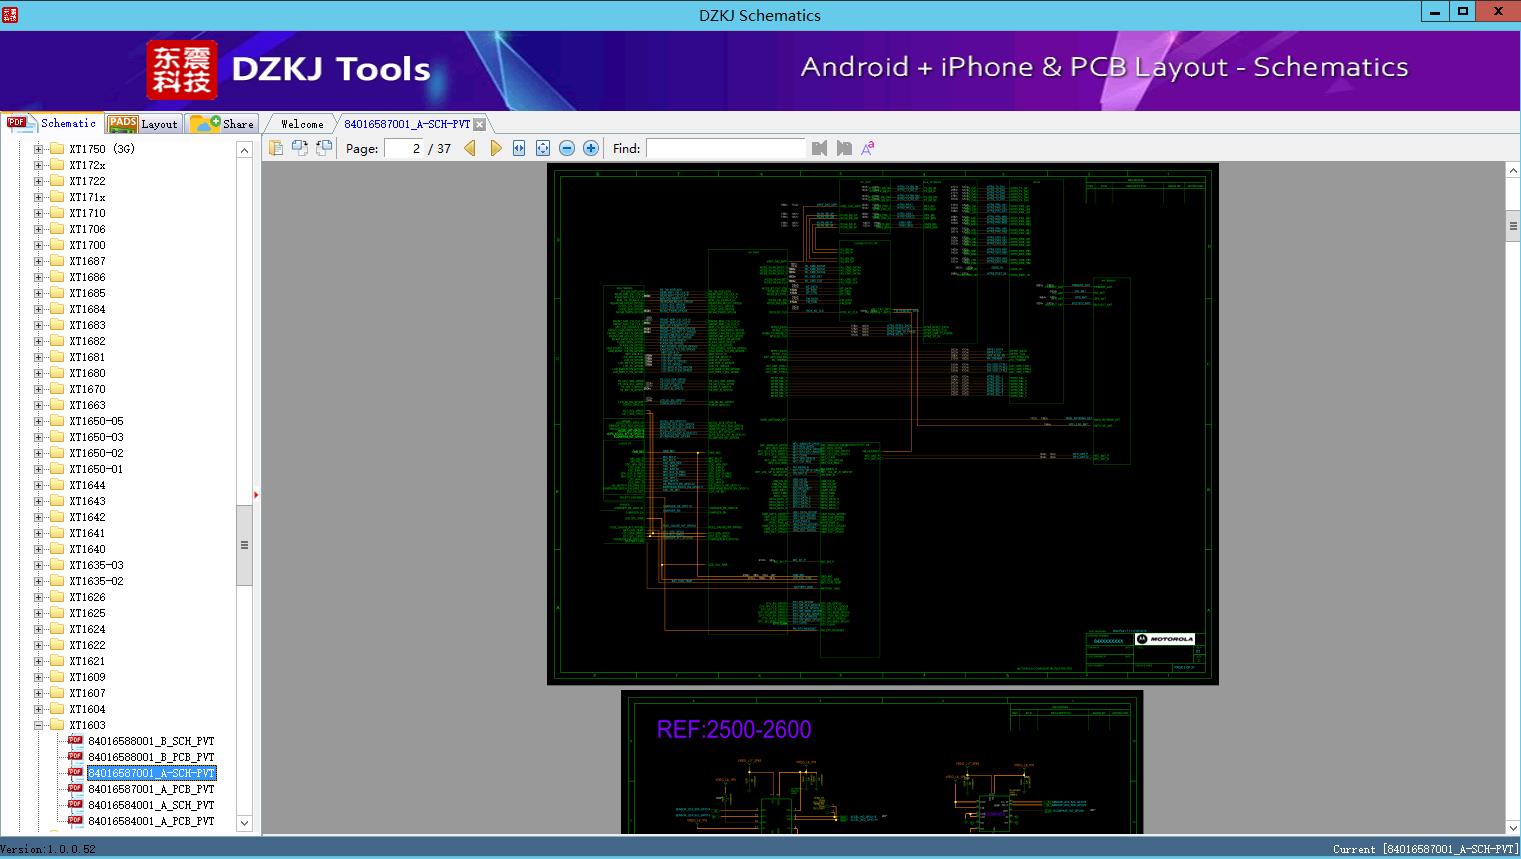This screenshot has height=859, width=1521.
Task: Click the page number input box
Action: coord(404,148)
